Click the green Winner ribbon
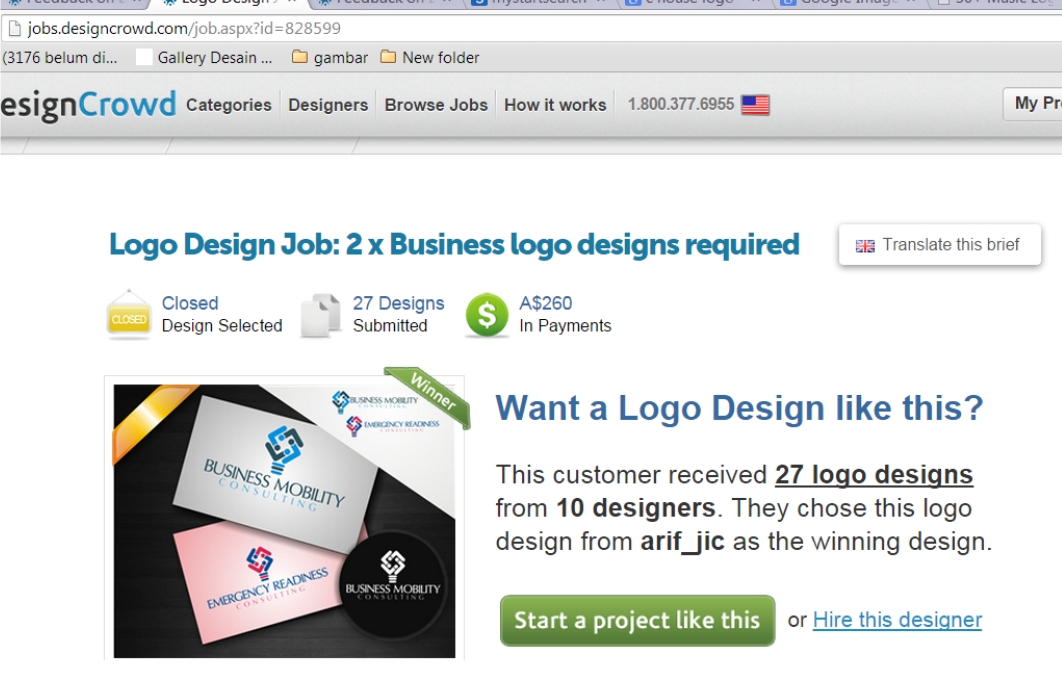The width and height of the screenshot is (1062, 681). (428, 396)
